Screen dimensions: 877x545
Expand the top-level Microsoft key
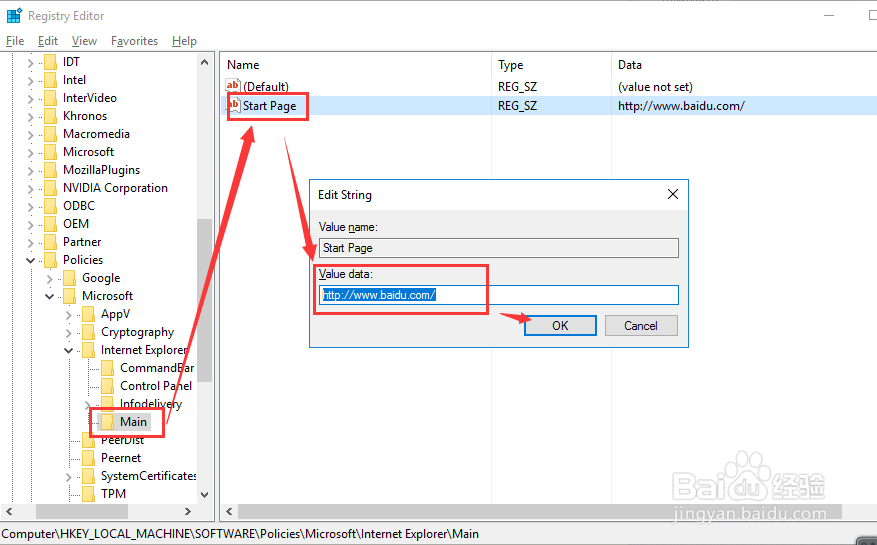(x=31, y=153)
